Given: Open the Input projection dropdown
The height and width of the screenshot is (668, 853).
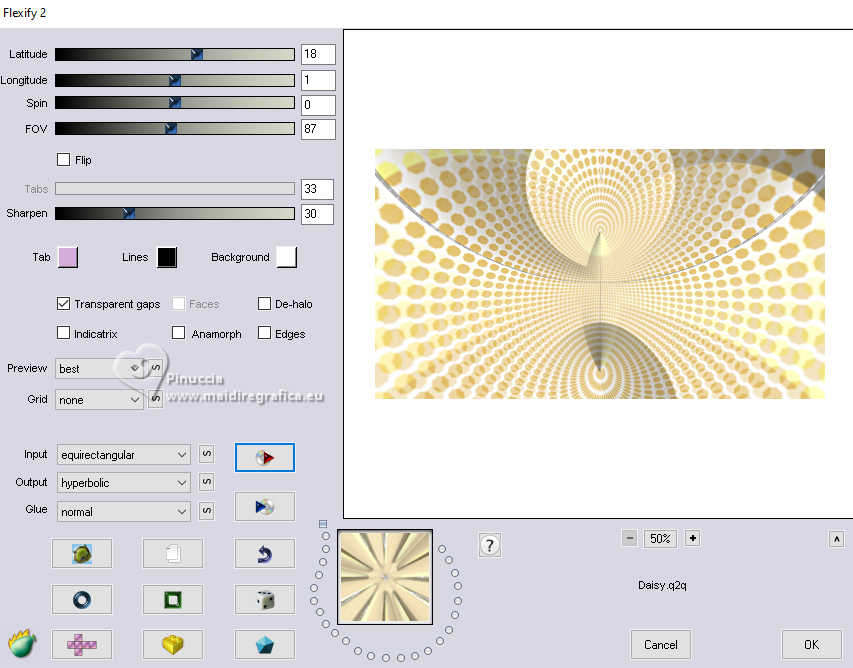Looking at the screenshot, I should click(123, 455).
